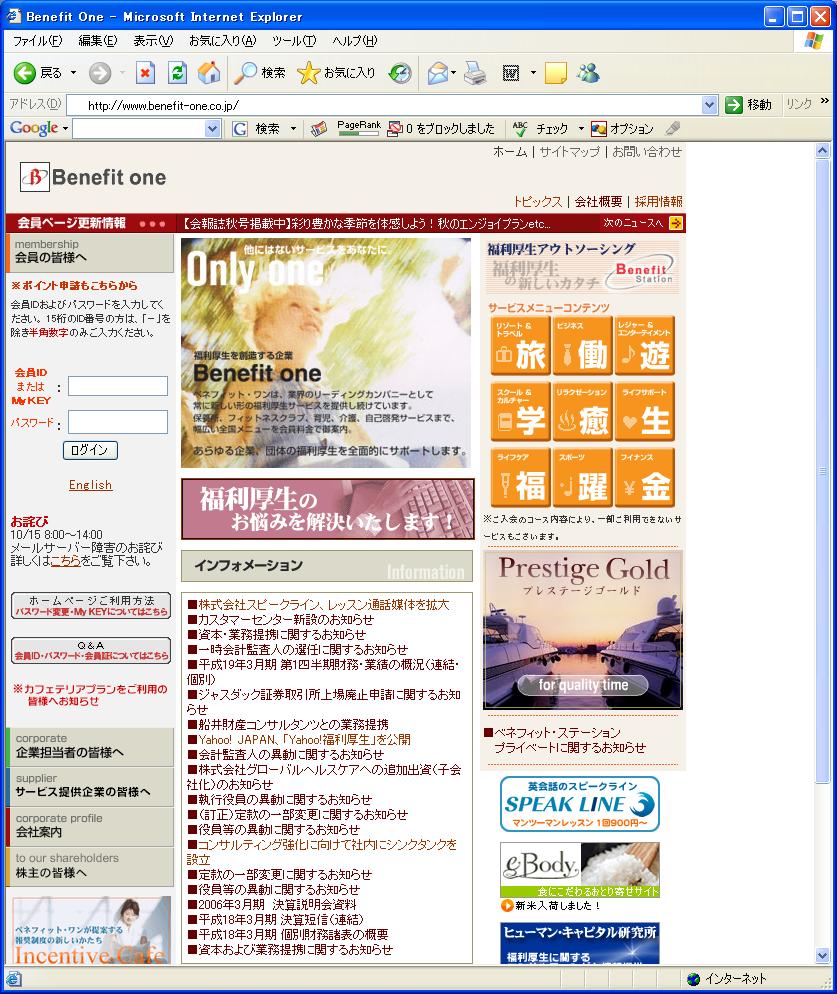Open the ツール(T) menu

tap(294, 41)
